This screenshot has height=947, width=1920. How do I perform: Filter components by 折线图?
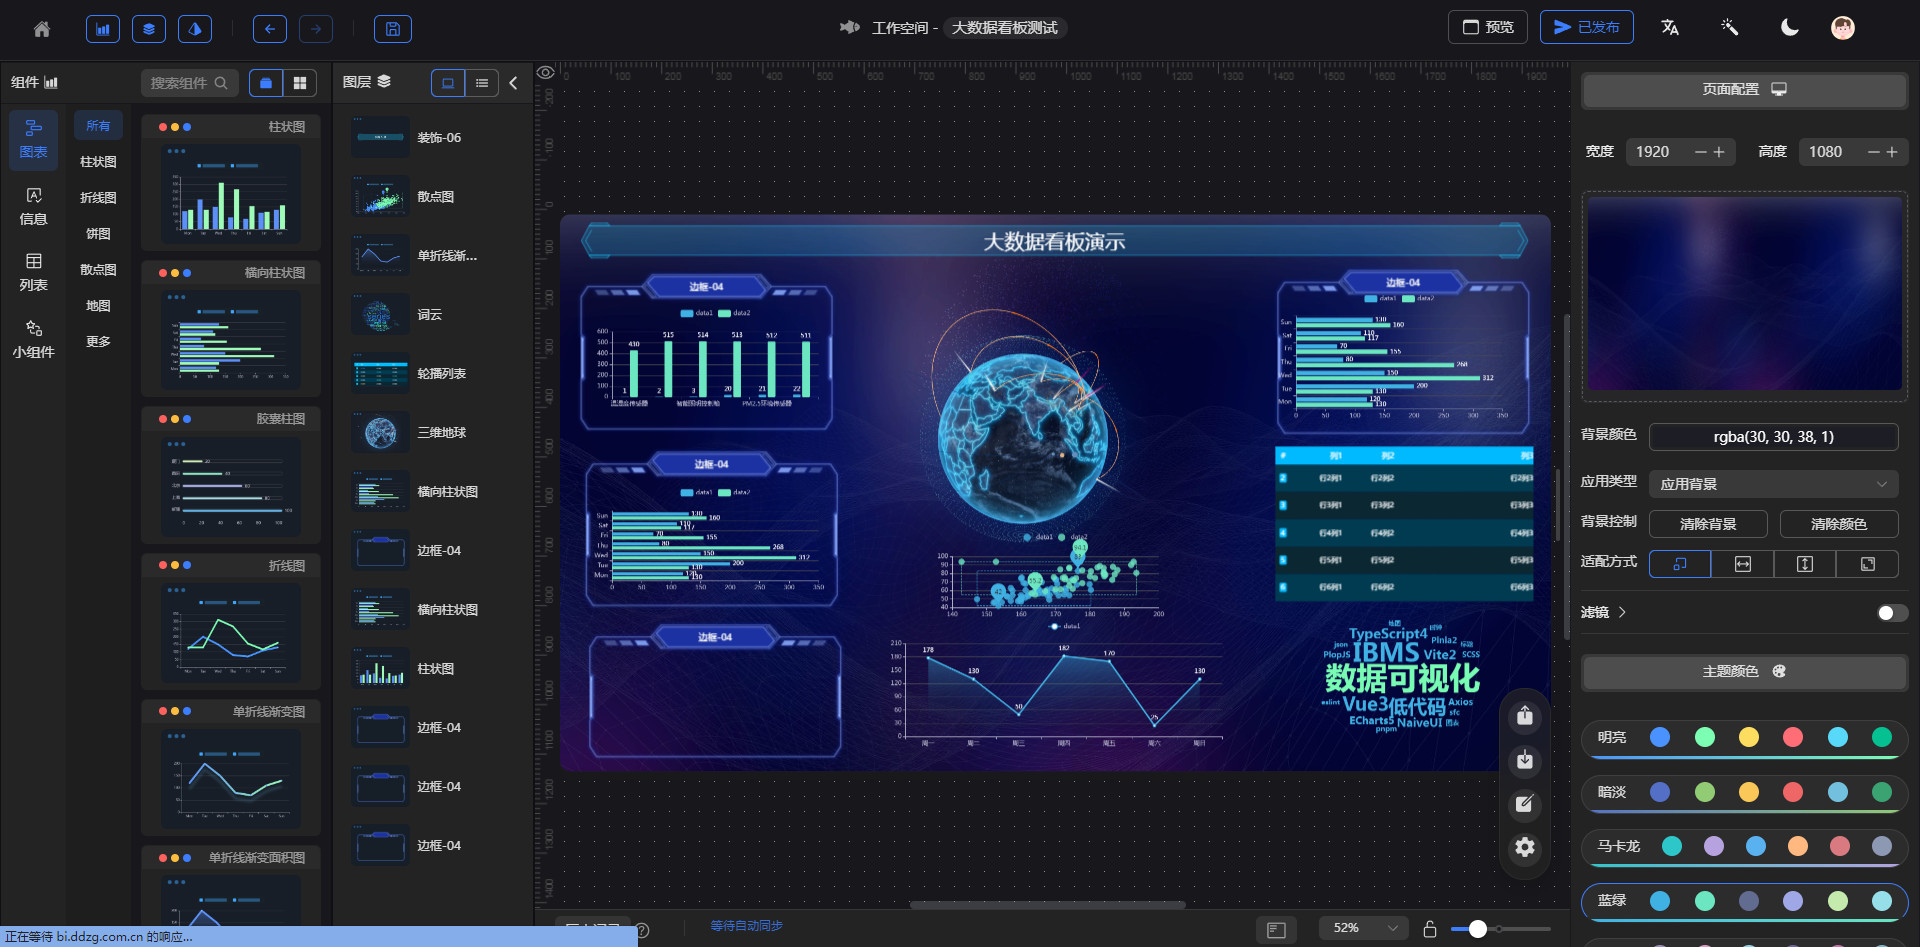pyautogui.click(x=98, y=198)
